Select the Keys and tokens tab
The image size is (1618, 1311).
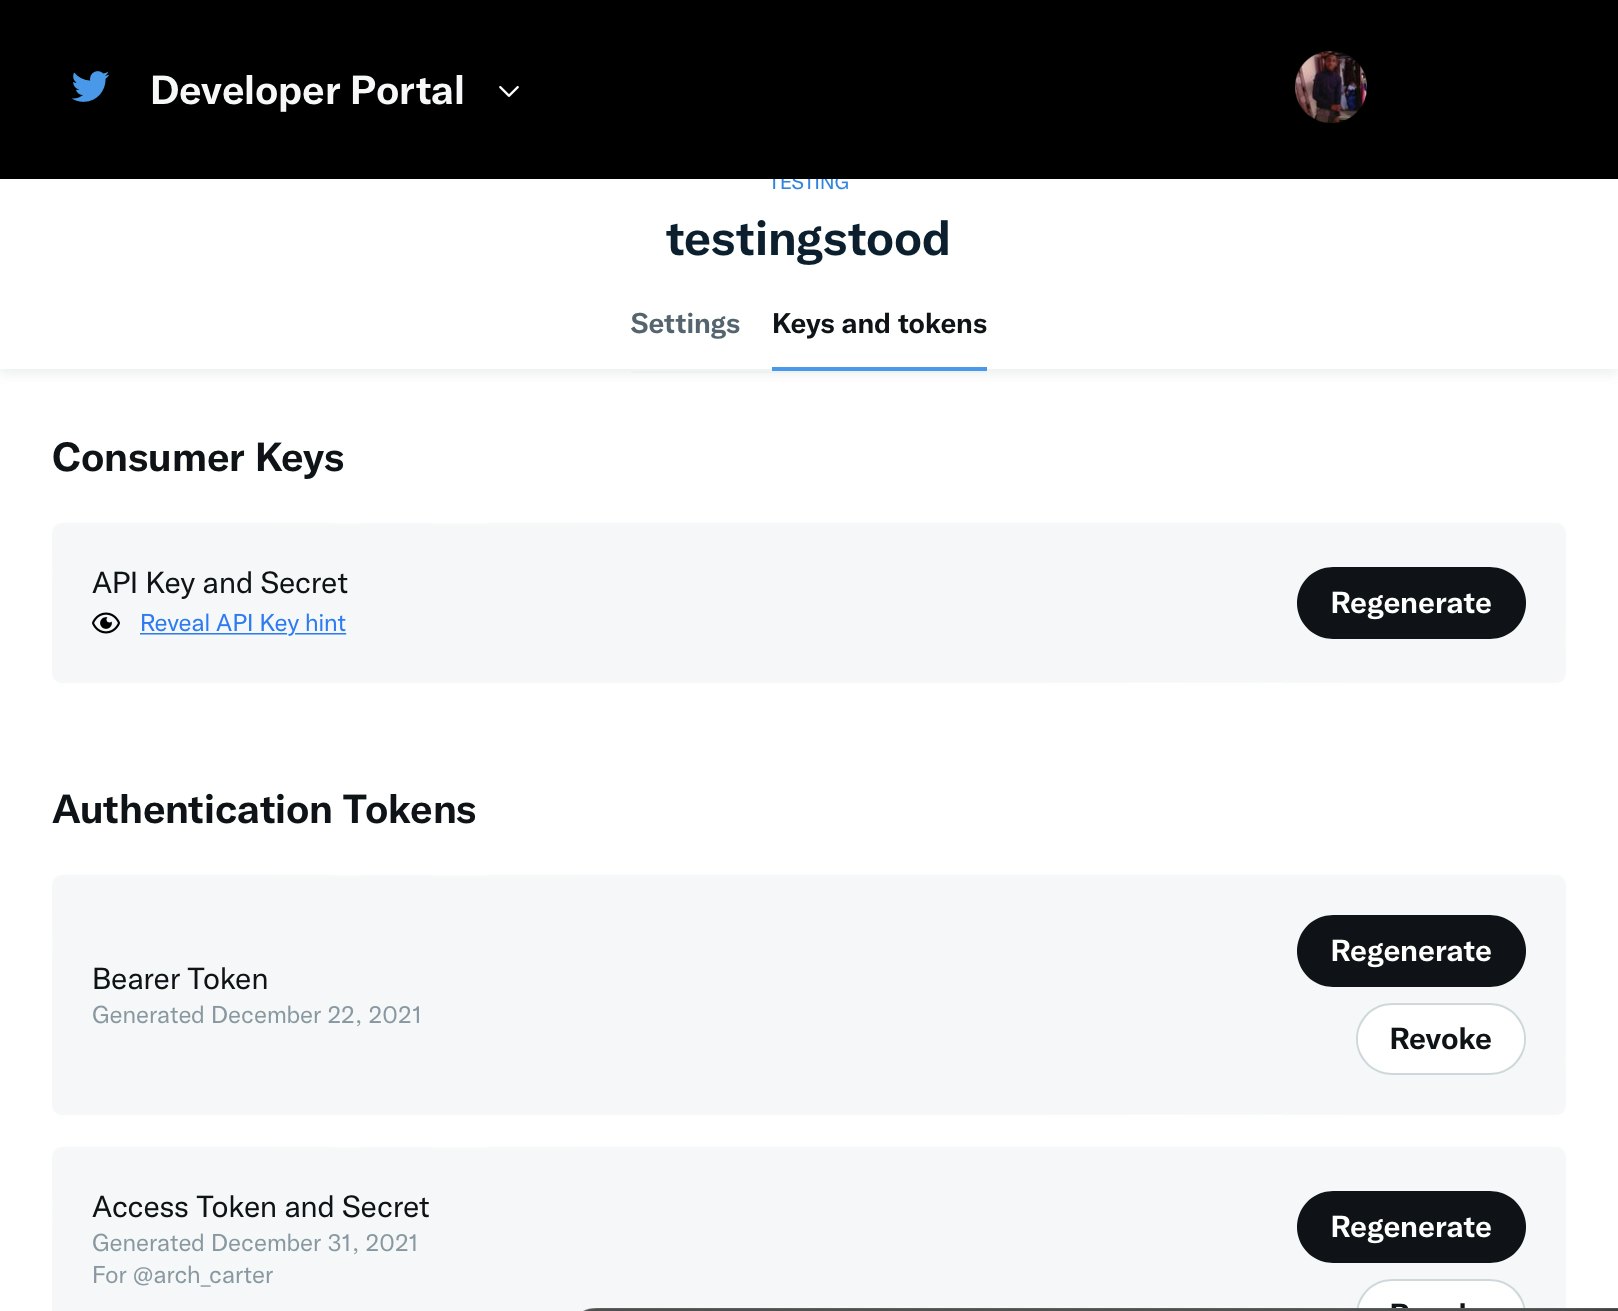click(x=879, y=324)
